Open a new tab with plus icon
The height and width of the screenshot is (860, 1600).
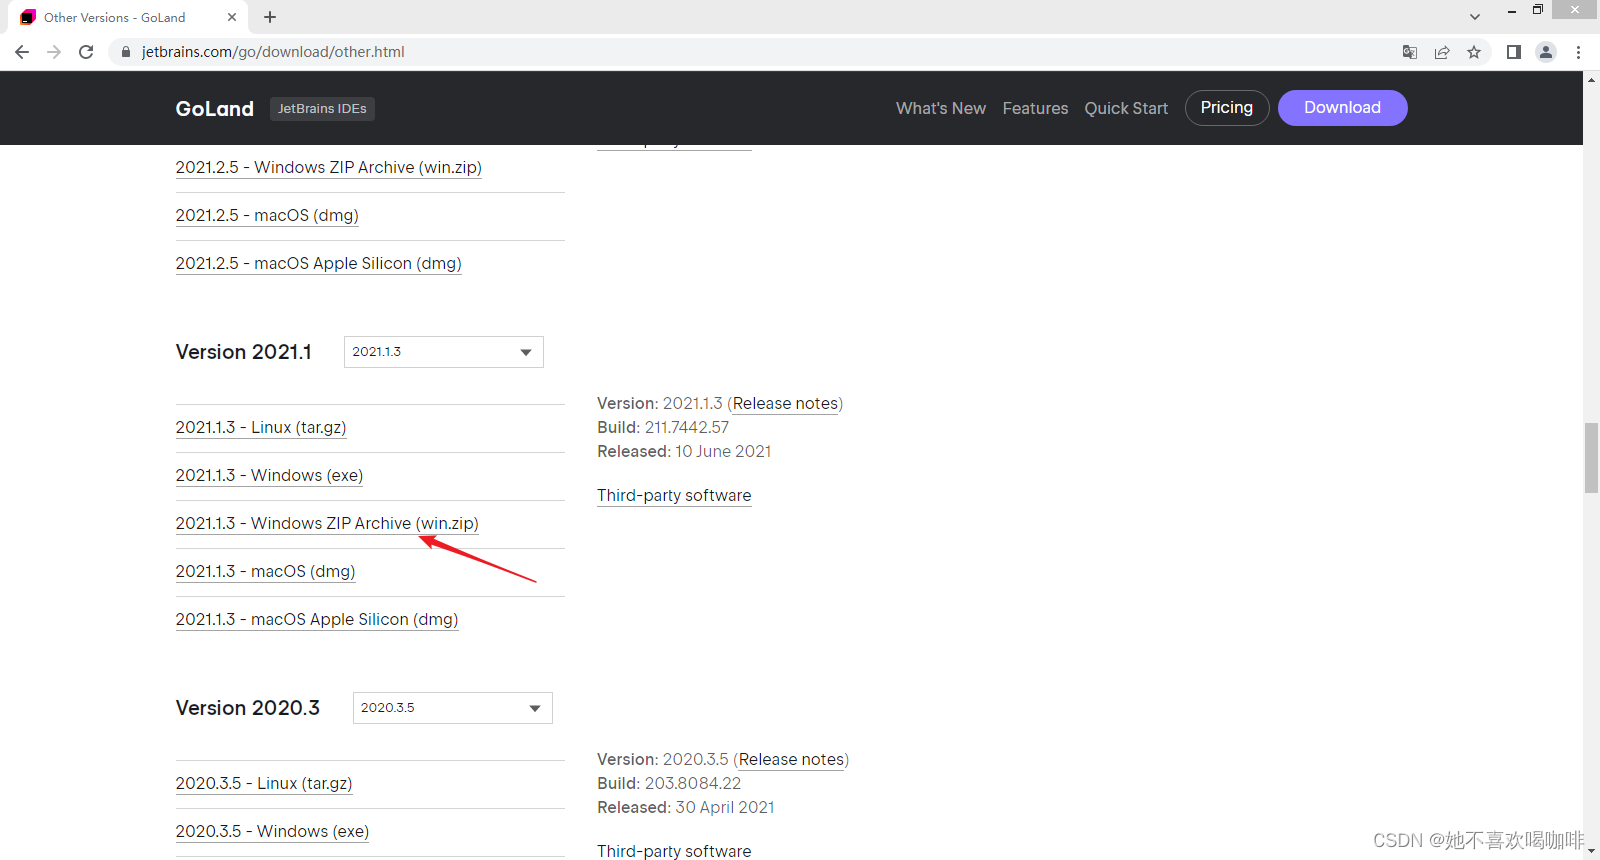tap(270, 17)
